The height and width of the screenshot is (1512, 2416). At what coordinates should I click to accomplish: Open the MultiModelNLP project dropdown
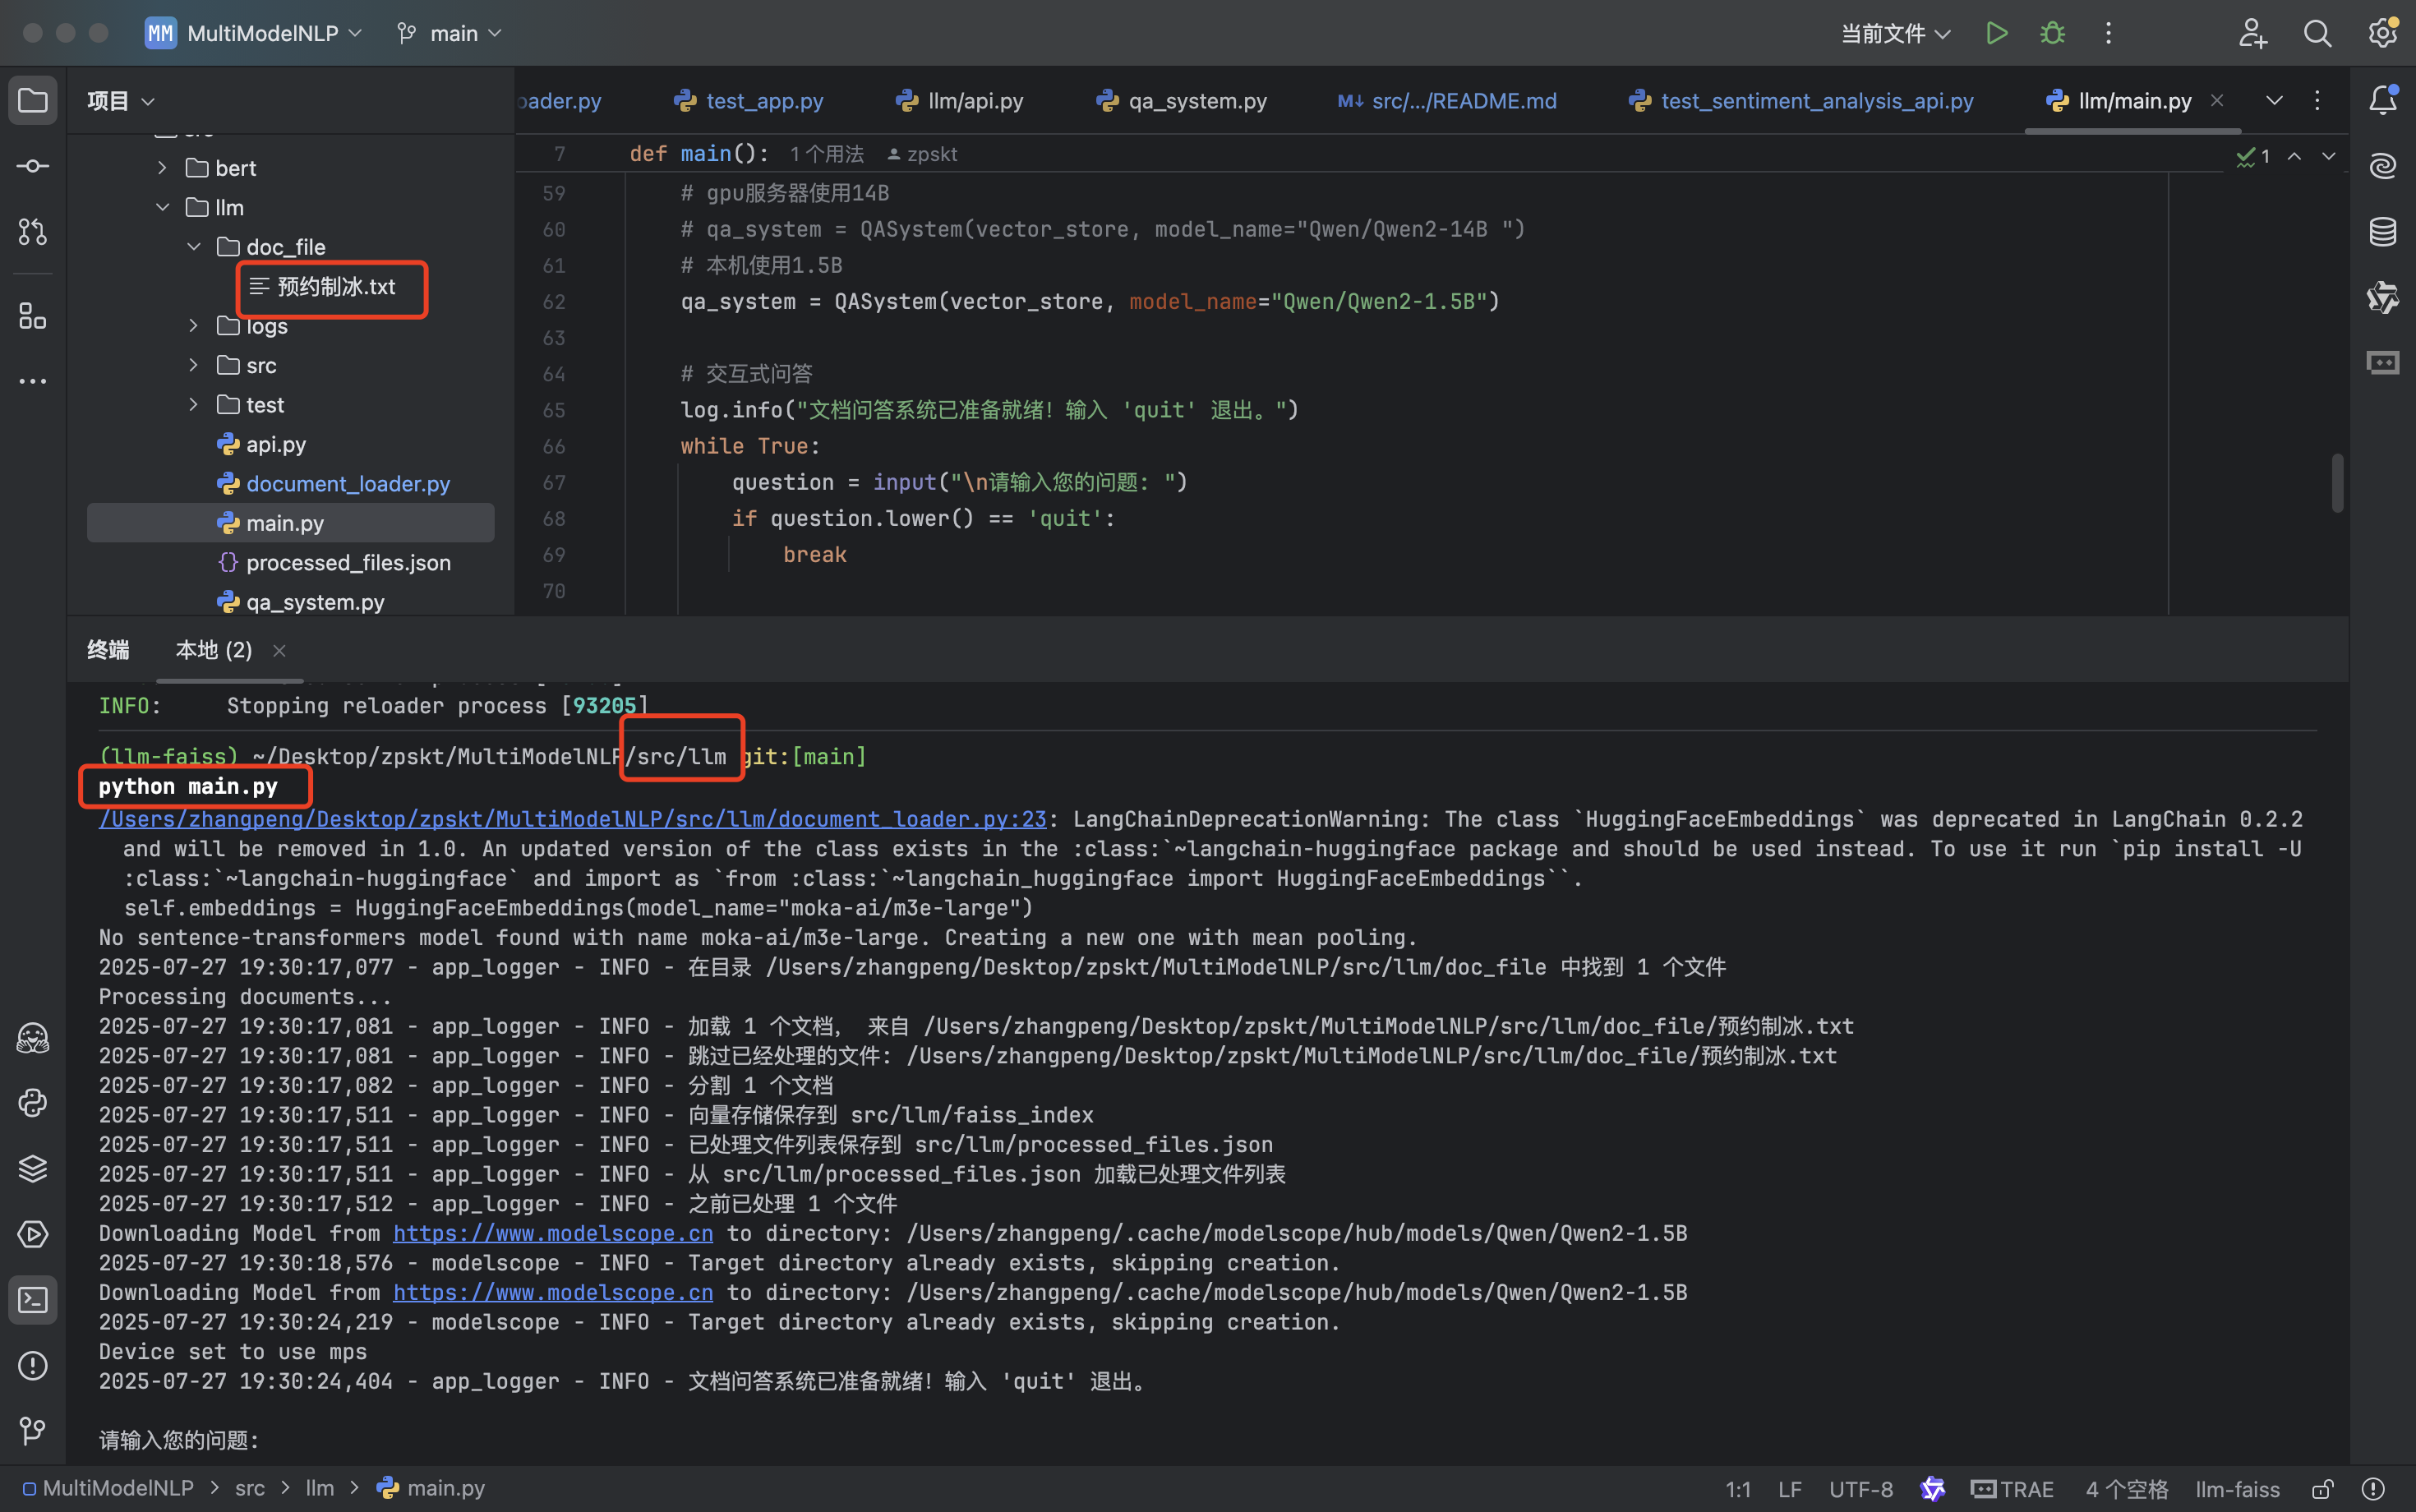pos(254,33)
